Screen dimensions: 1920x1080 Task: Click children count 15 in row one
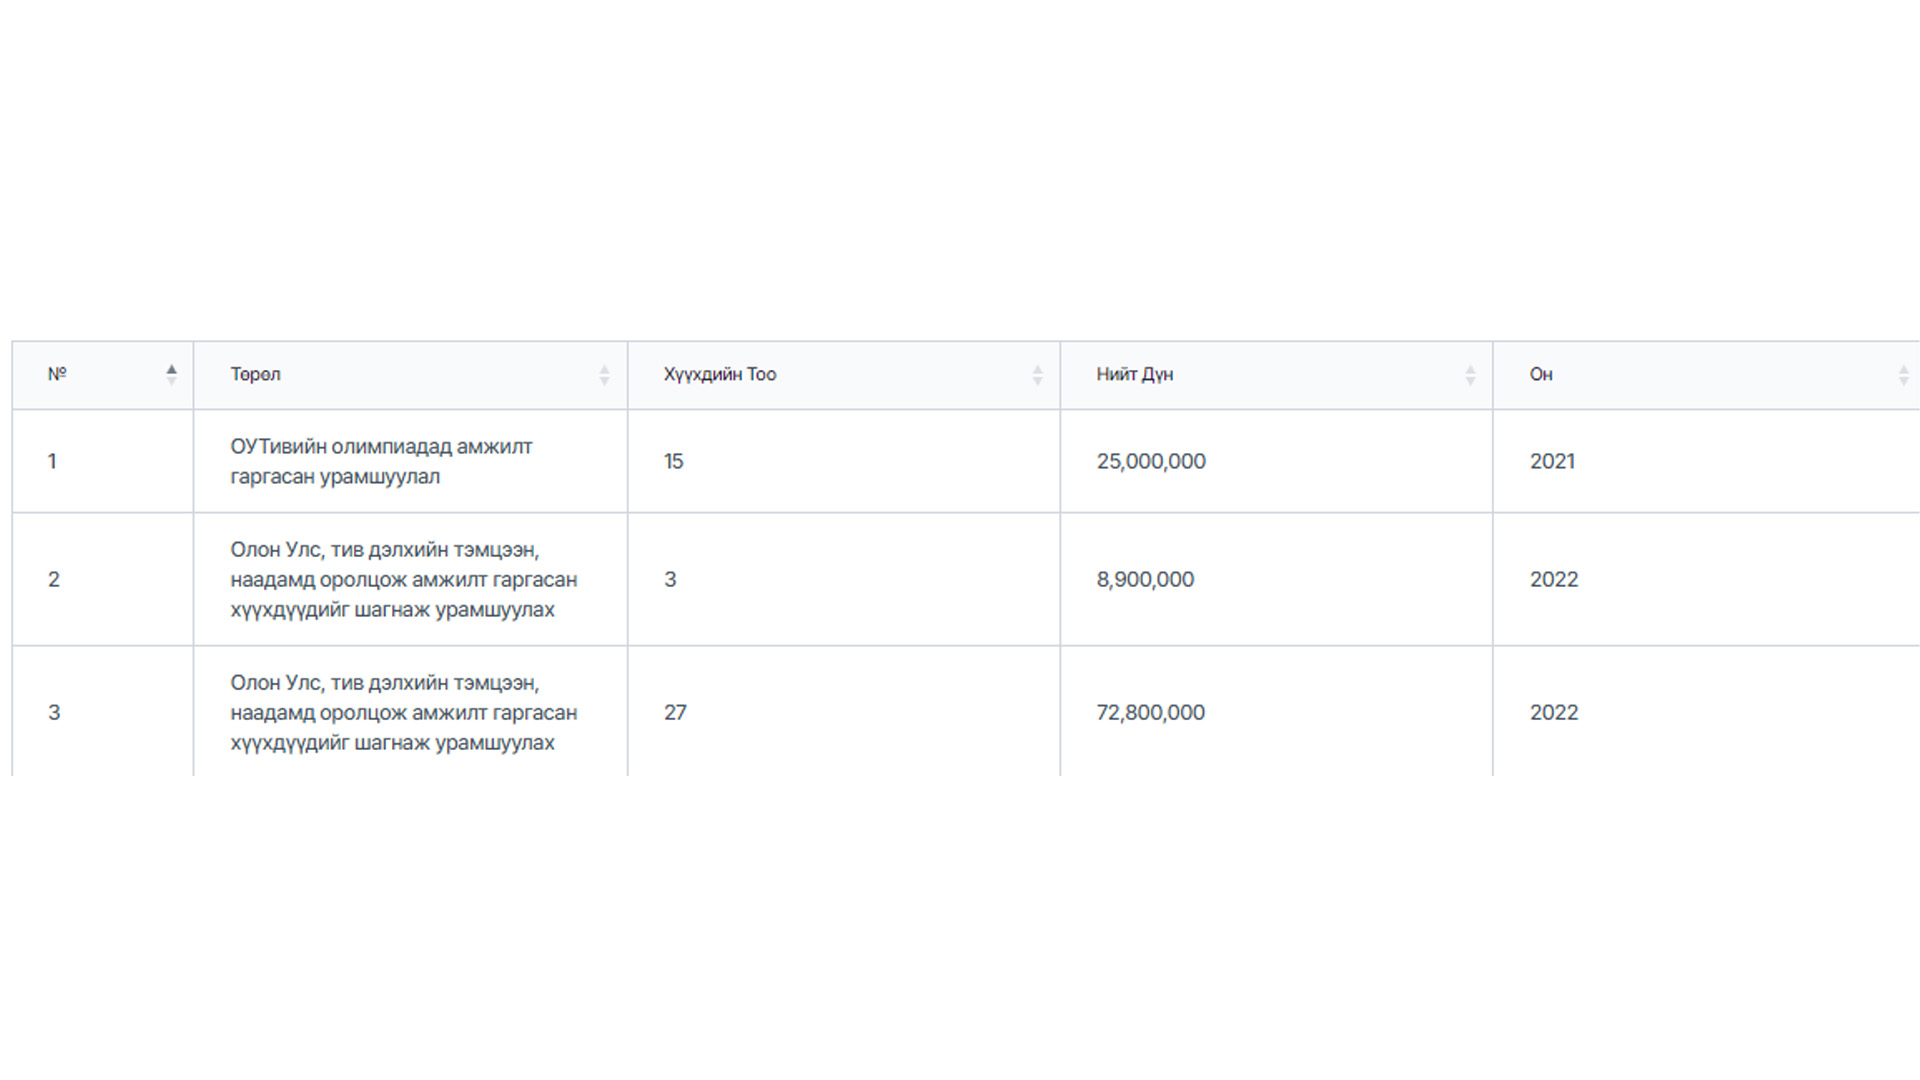(x=674, y=461)
